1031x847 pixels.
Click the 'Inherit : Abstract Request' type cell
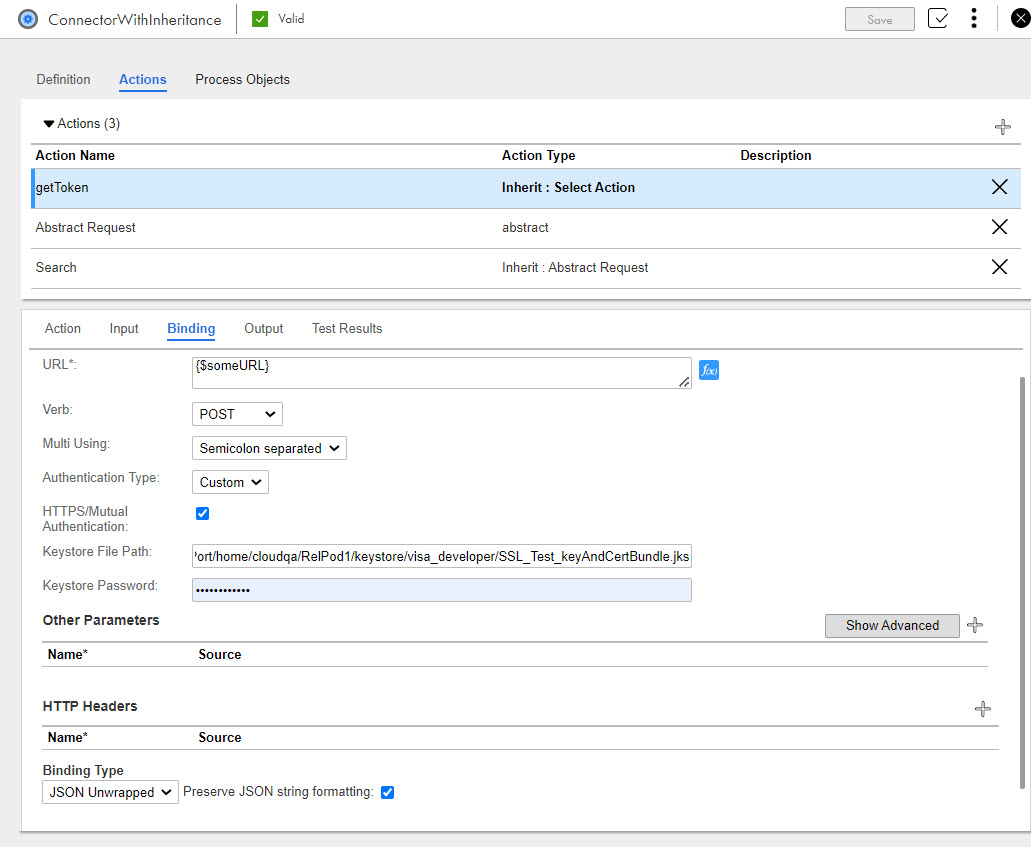(x=575, y=268)
